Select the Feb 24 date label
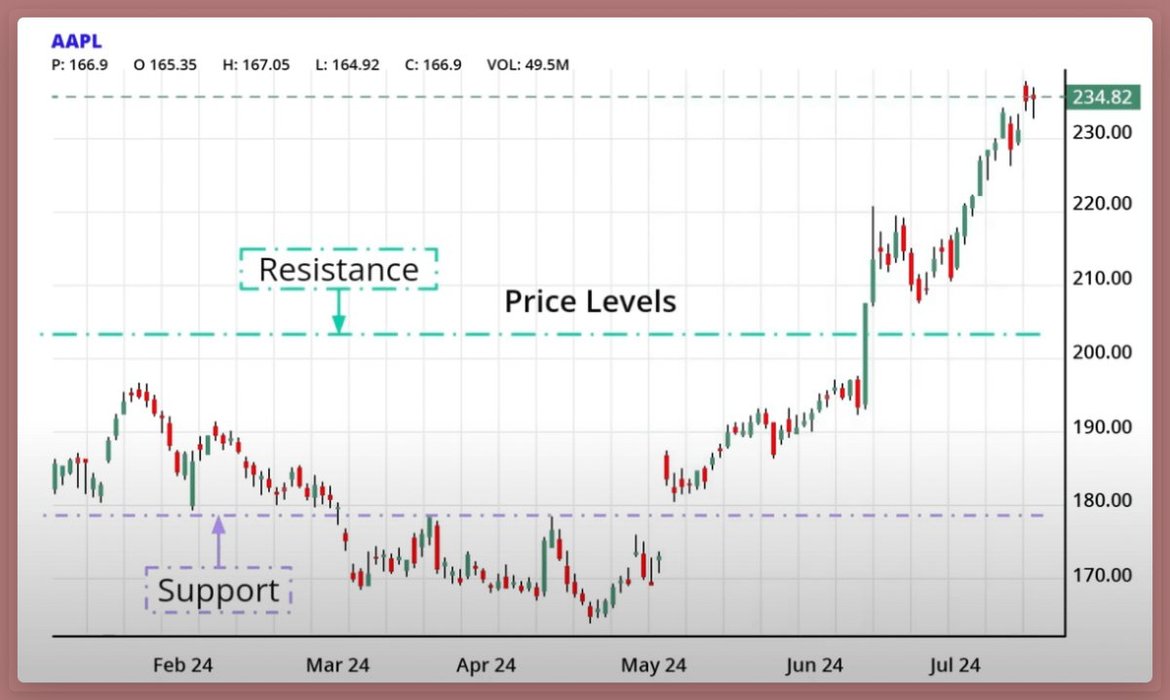 (x=183, y=665)
